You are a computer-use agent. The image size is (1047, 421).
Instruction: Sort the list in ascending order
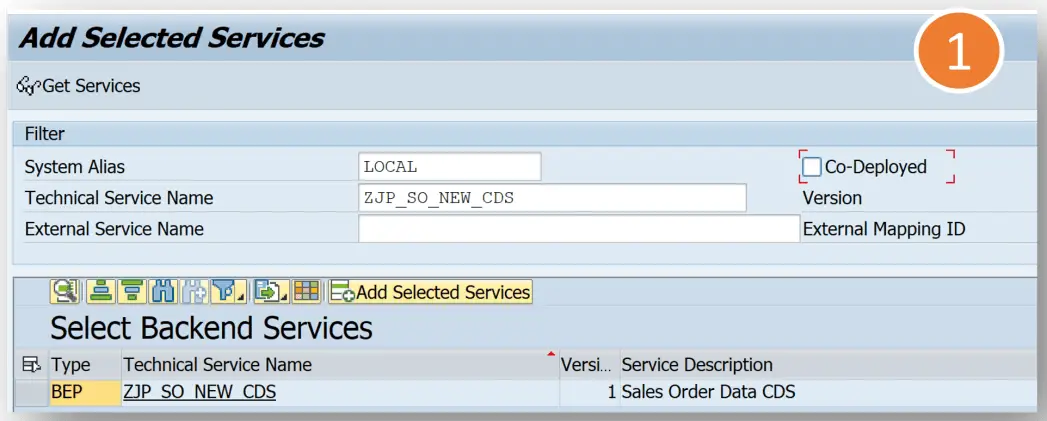pos(99,292)
